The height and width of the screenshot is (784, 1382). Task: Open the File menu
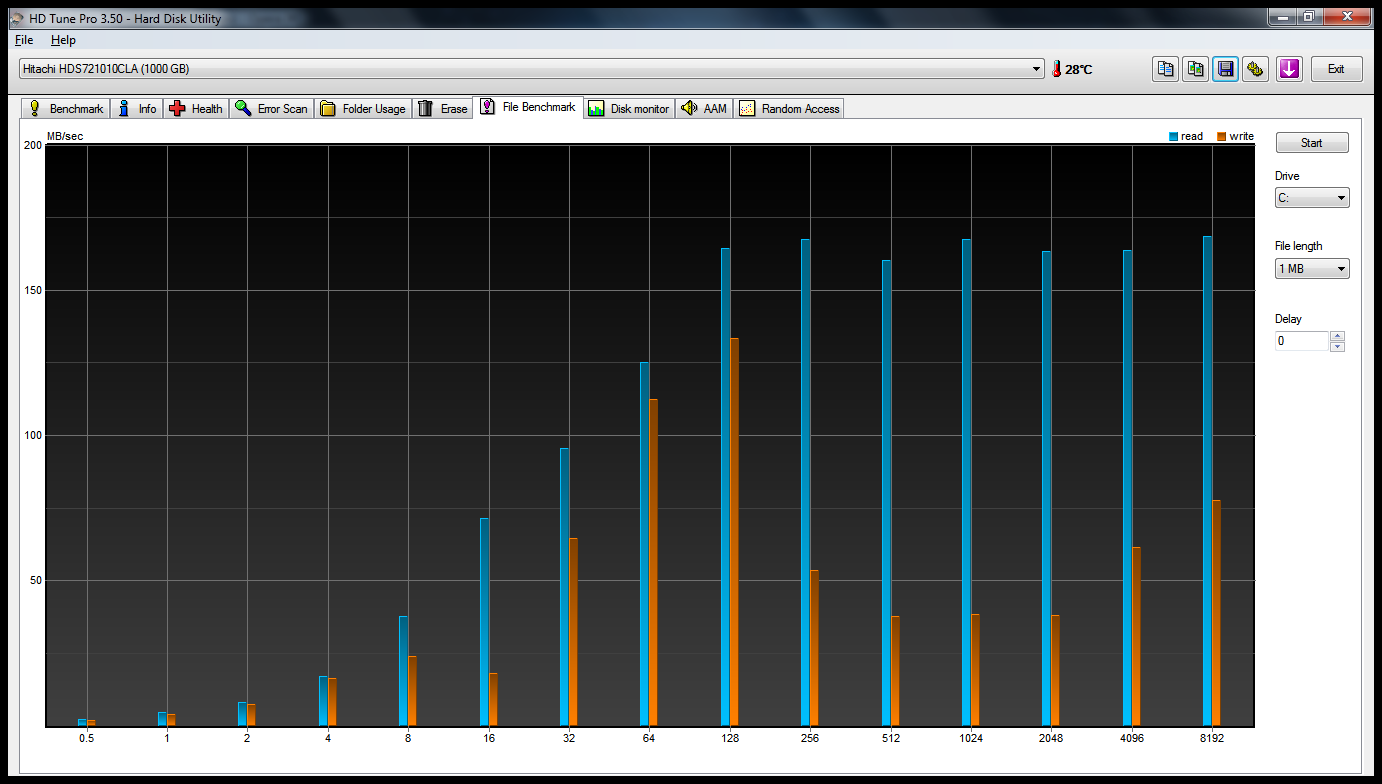24,40
